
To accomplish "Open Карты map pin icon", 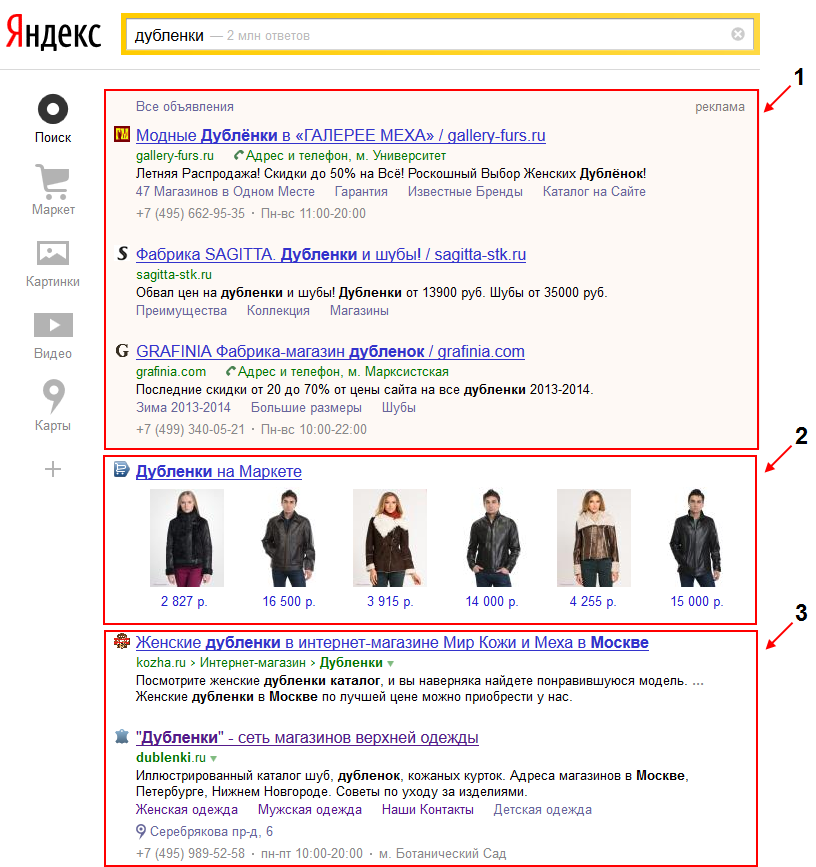I will 53,395.
